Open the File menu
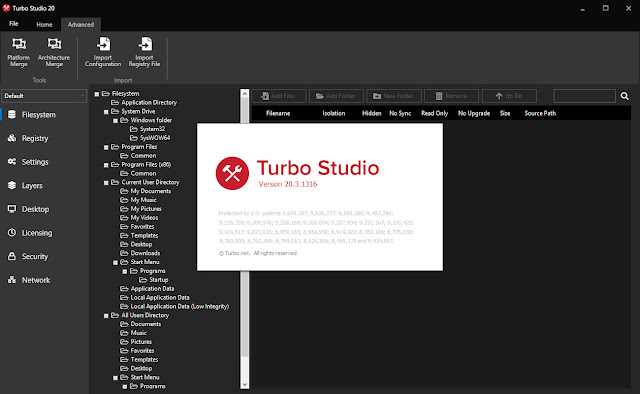The width and height of the screenshot is (640, 394). [x=13, y=24]
